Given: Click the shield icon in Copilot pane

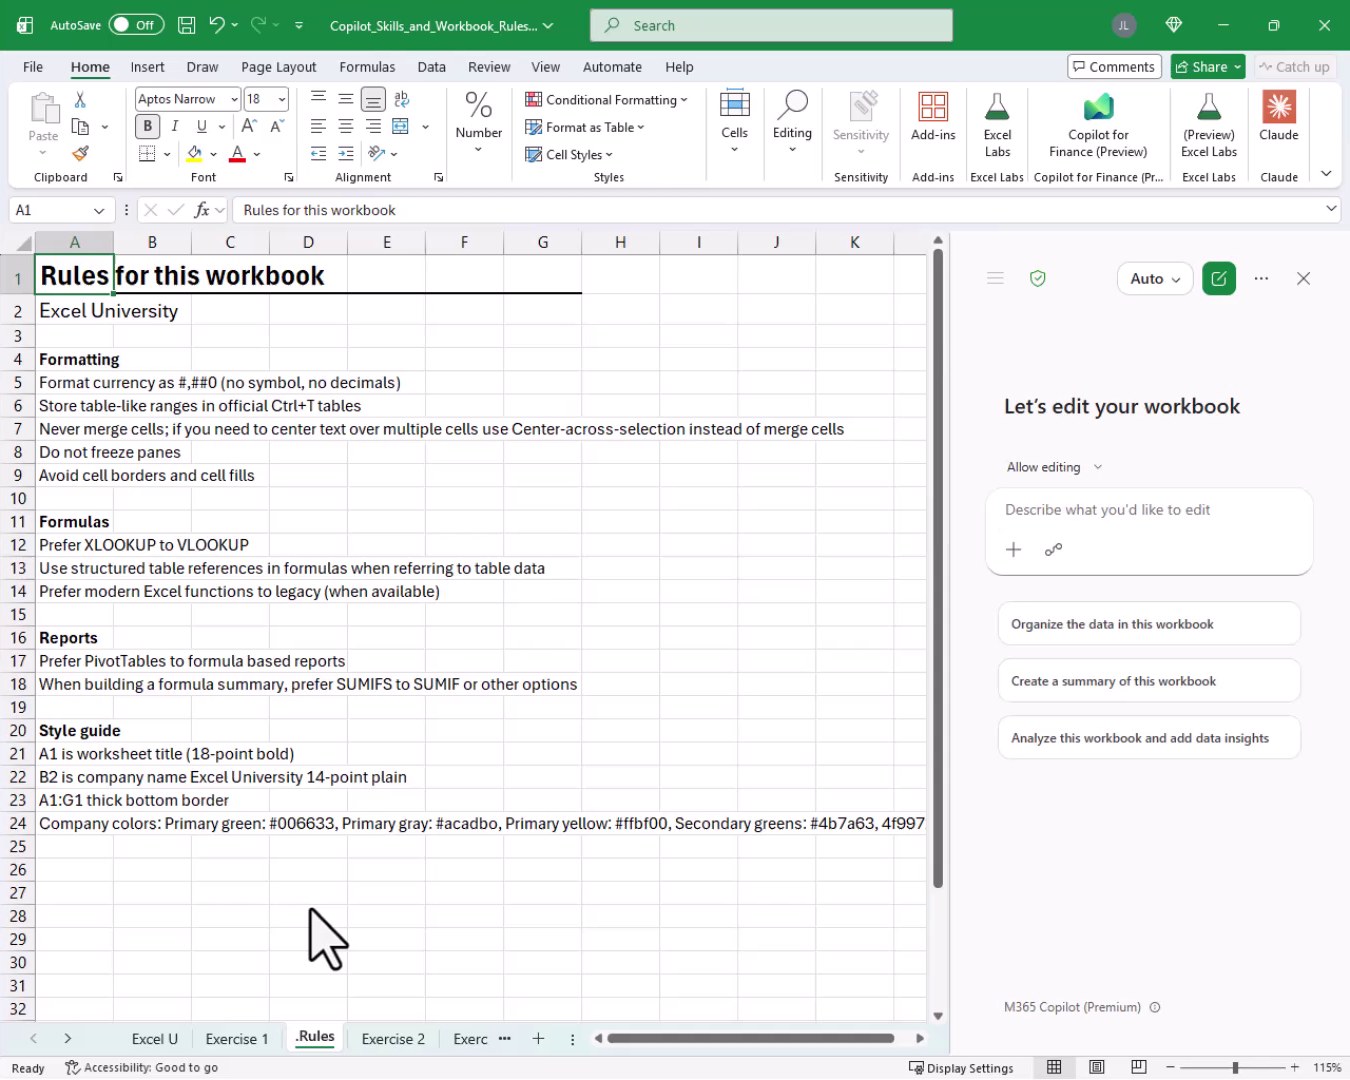Looking at the screenshot, I should [1038, 279].
